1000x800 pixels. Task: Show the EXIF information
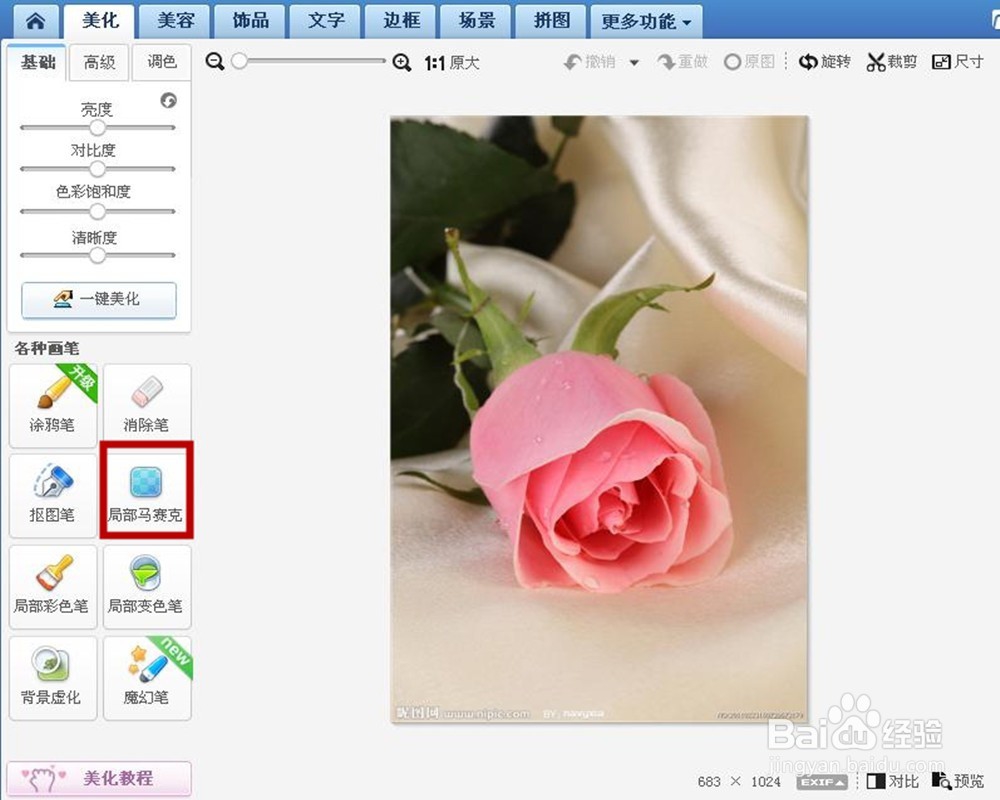pyautogui.click(x=821, y=782)
